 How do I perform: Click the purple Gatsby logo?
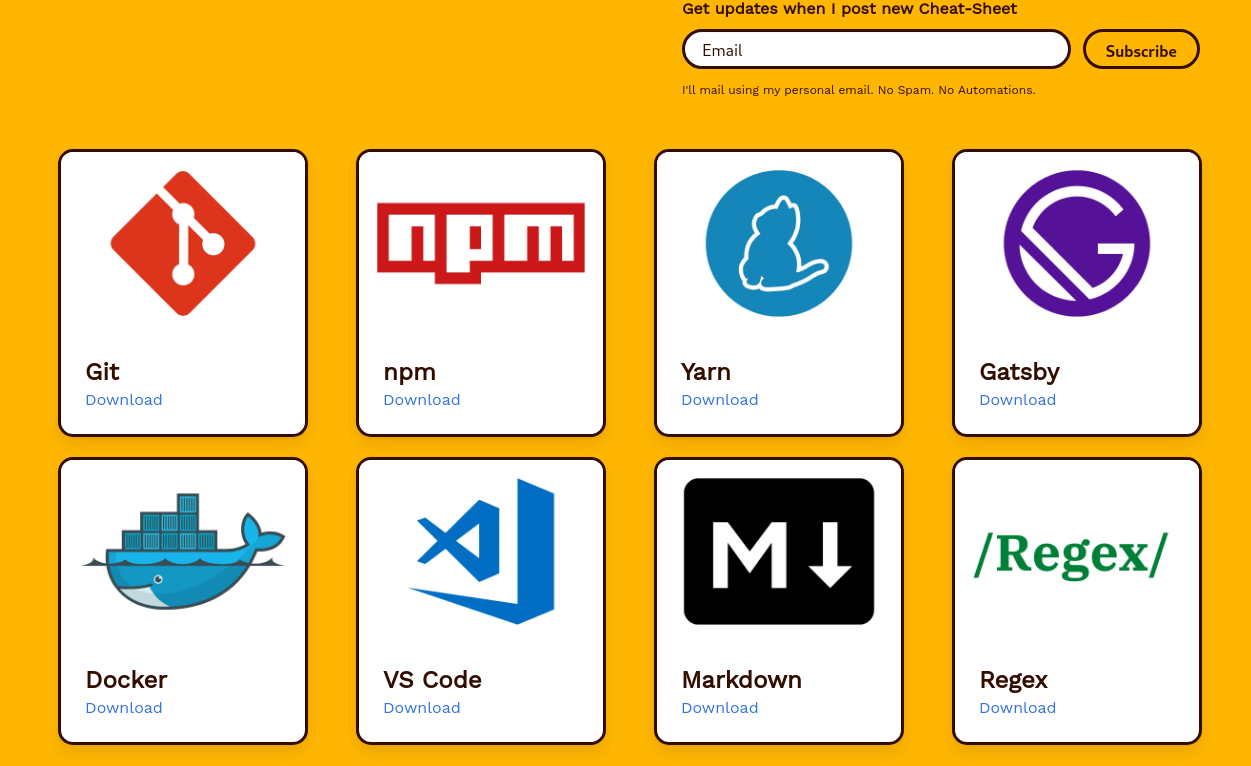(x=1077, y=243)
